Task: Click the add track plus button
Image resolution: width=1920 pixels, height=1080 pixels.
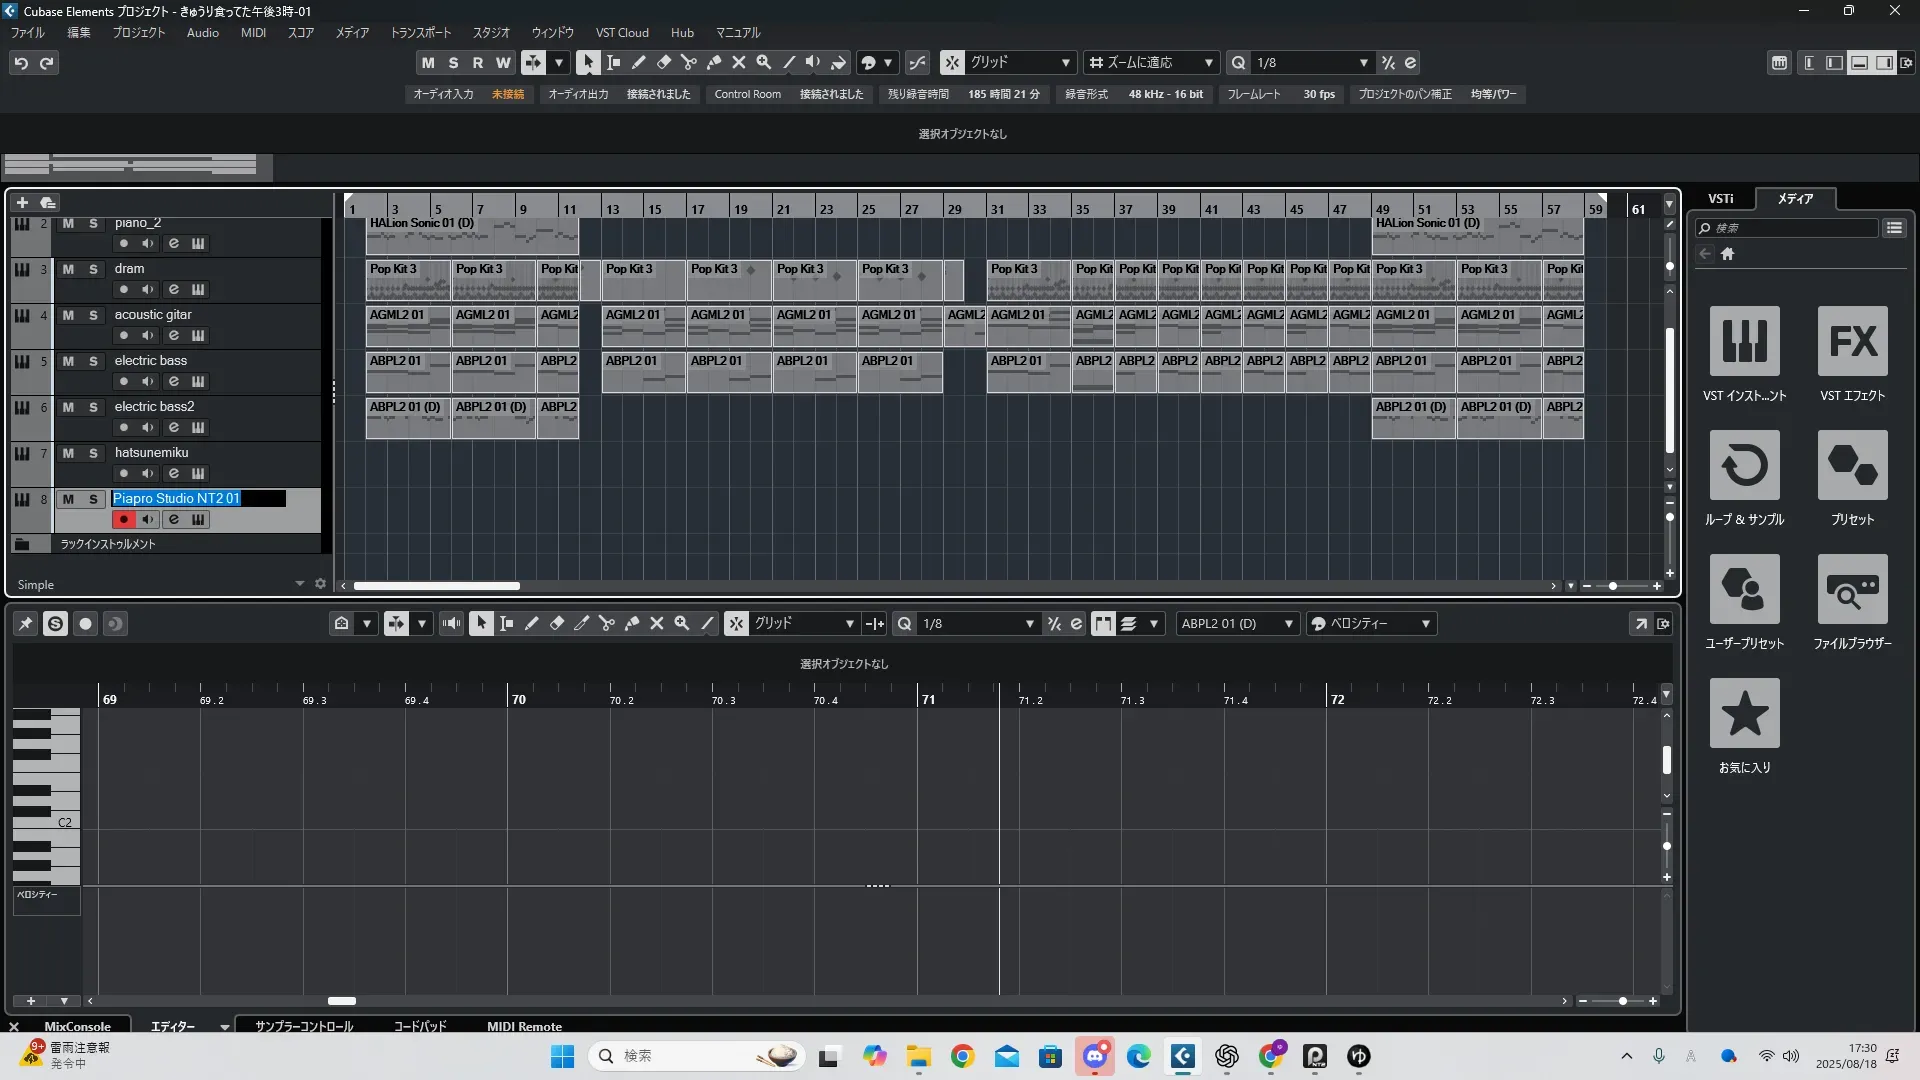Action: [x=22, y=203]
